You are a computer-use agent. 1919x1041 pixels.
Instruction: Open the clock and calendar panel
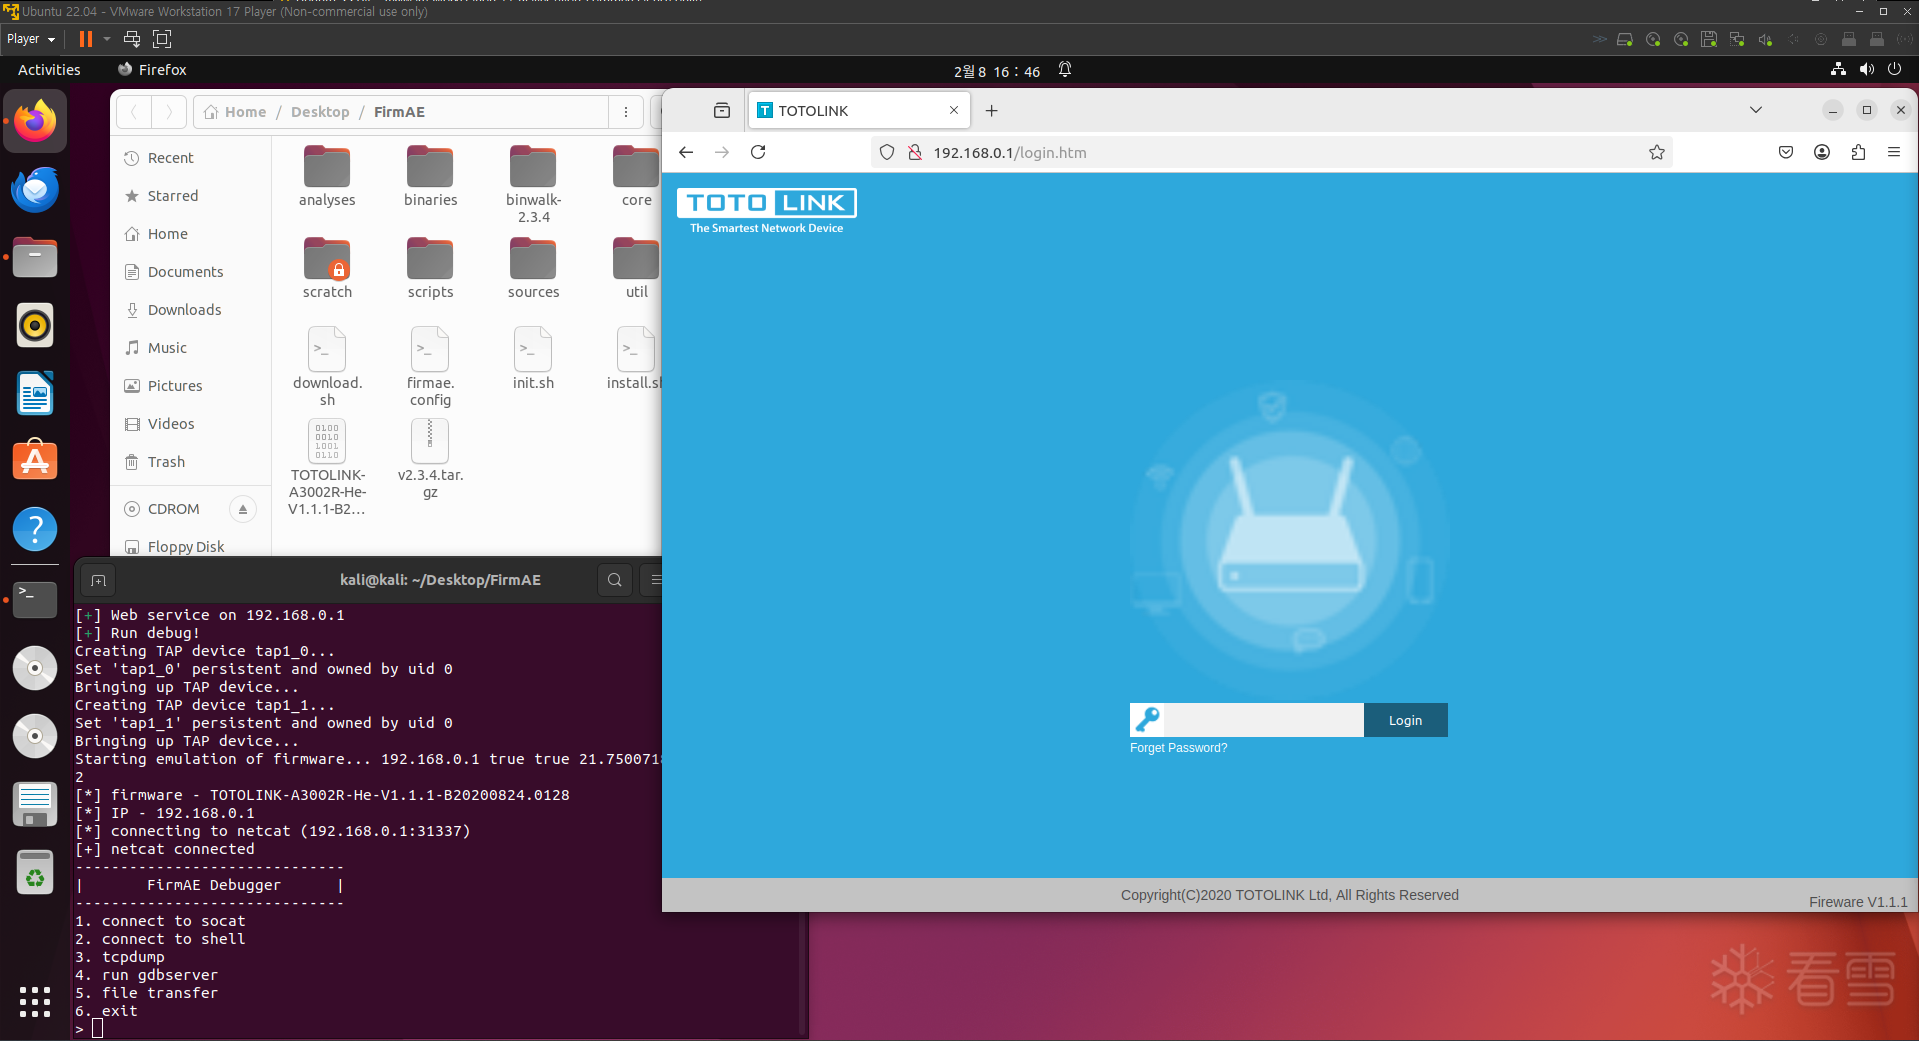tap(997, 71)
